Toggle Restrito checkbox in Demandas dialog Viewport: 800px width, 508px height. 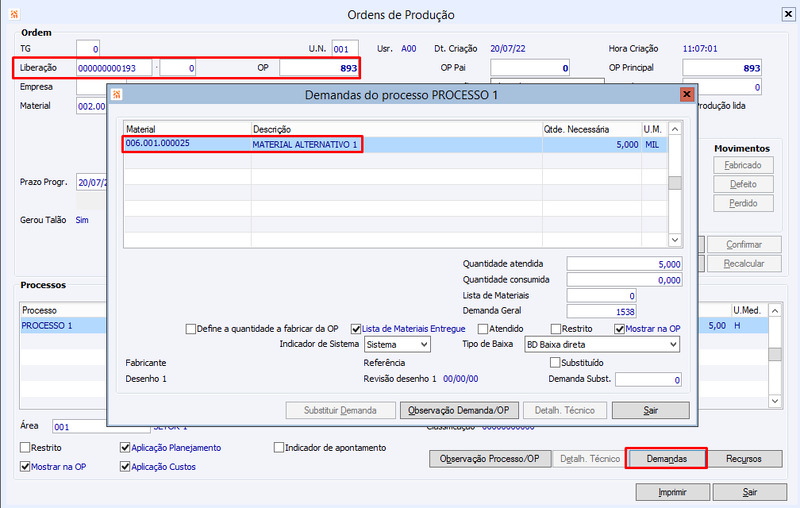click(556, 329)
